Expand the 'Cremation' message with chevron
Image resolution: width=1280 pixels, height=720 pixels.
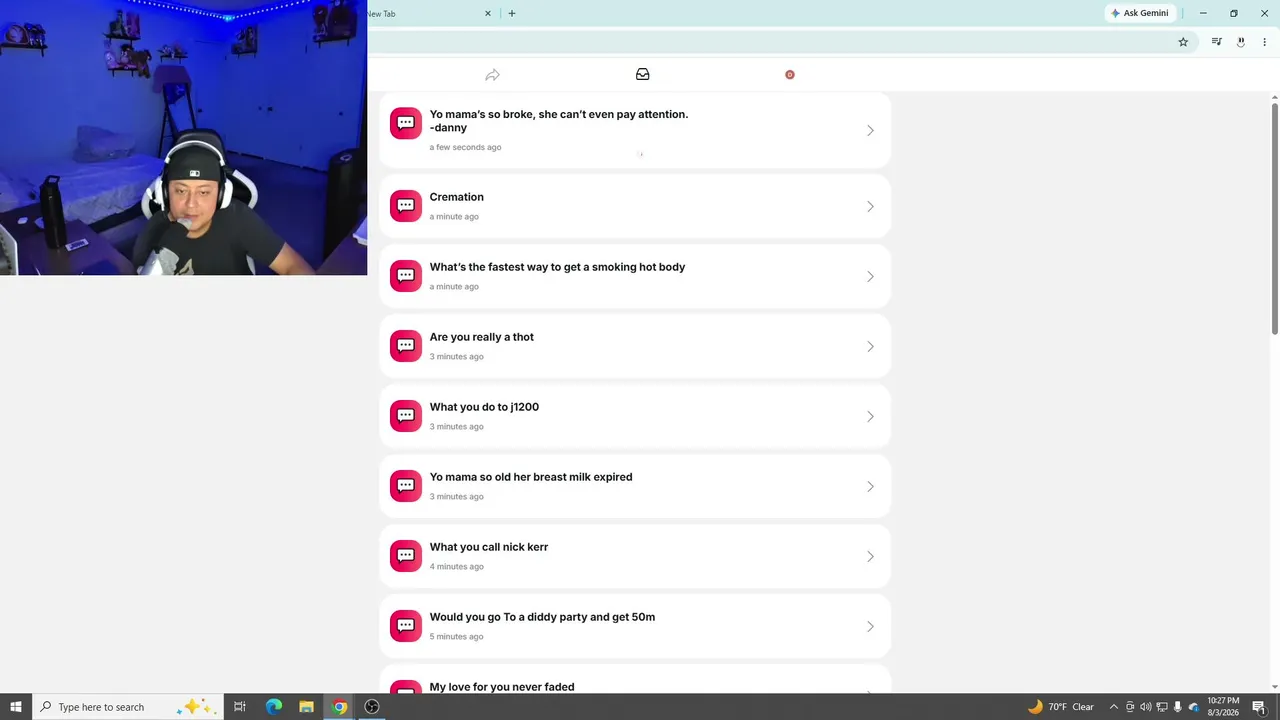point(870,206)
